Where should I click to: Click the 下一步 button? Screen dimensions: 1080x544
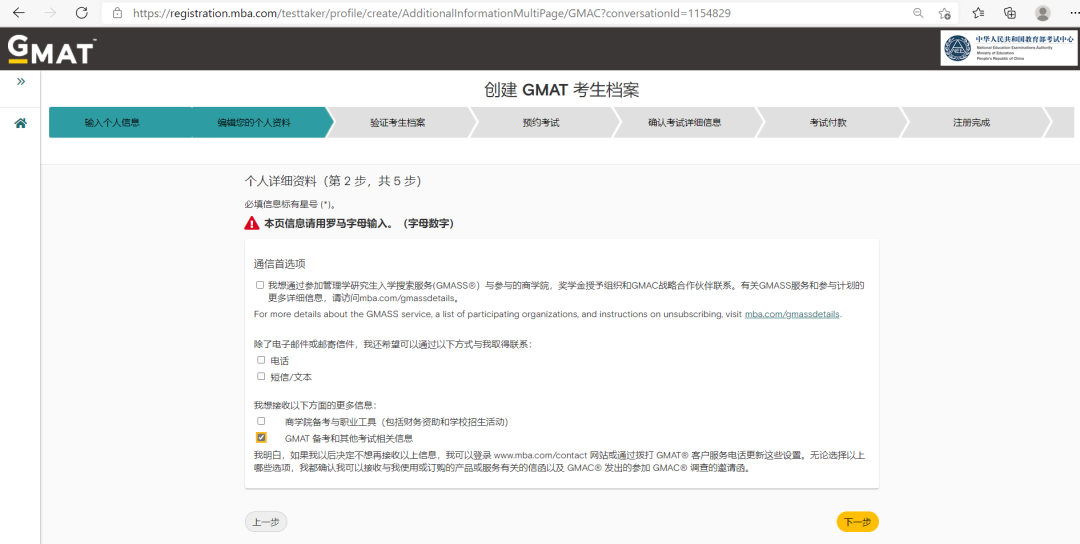858,522
